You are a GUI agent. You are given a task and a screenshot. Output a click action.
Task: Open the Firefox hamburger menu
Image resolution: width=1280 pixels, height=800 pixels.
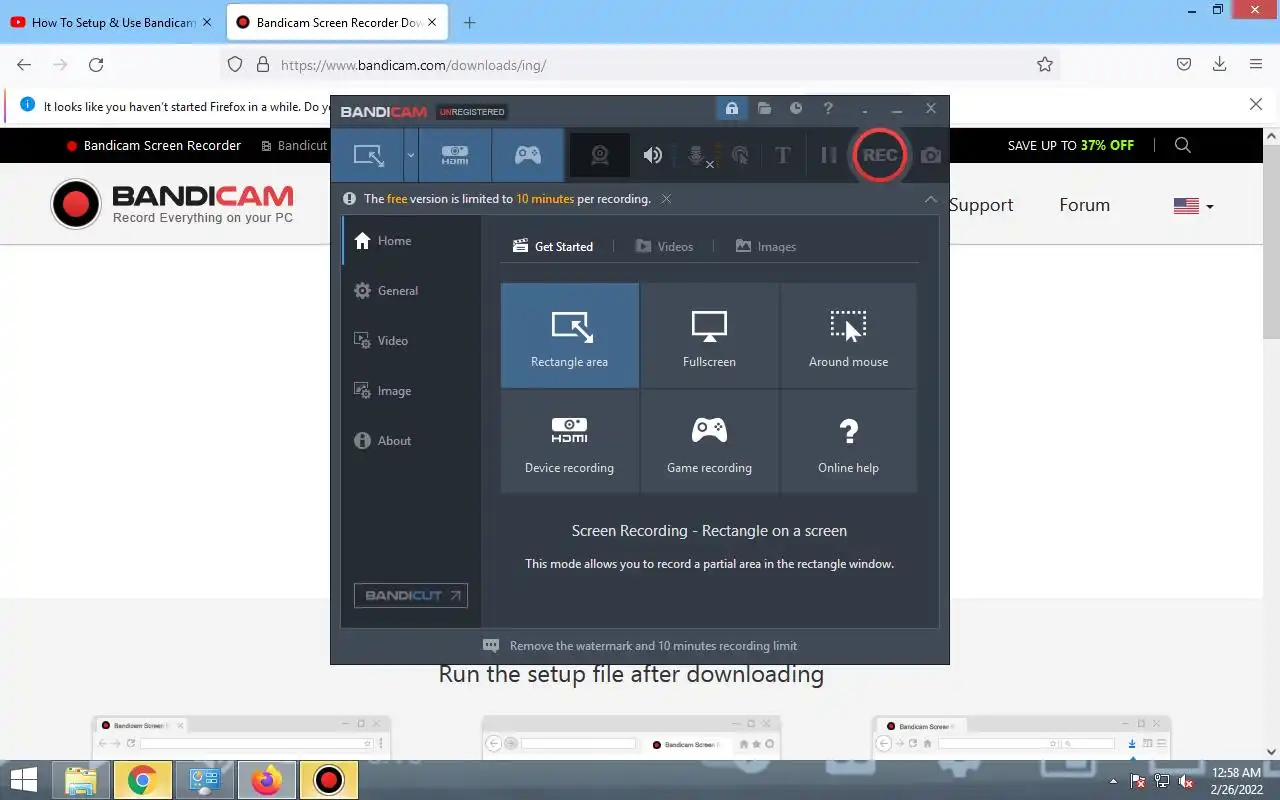click(x=1256, y=64)
